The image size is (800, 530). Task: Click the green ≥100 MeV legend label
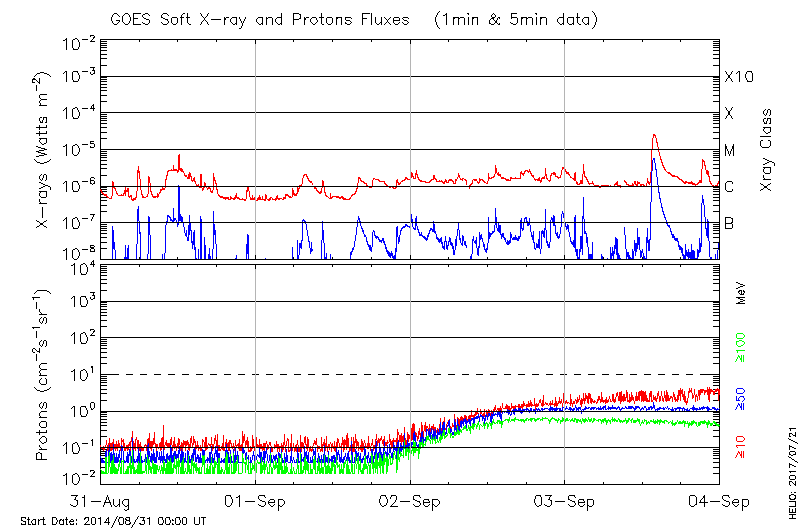pyautogui.click(x=741, y=345)
